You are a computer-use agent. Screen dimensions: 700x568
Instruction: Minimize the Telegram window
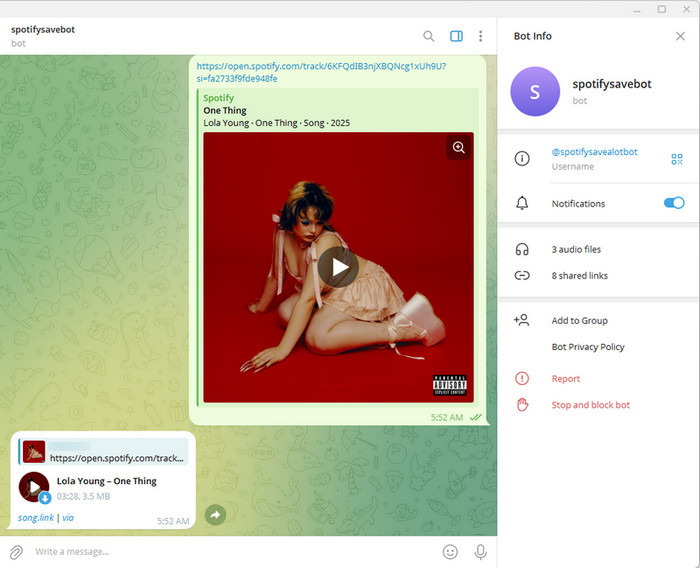click(637, 9)
